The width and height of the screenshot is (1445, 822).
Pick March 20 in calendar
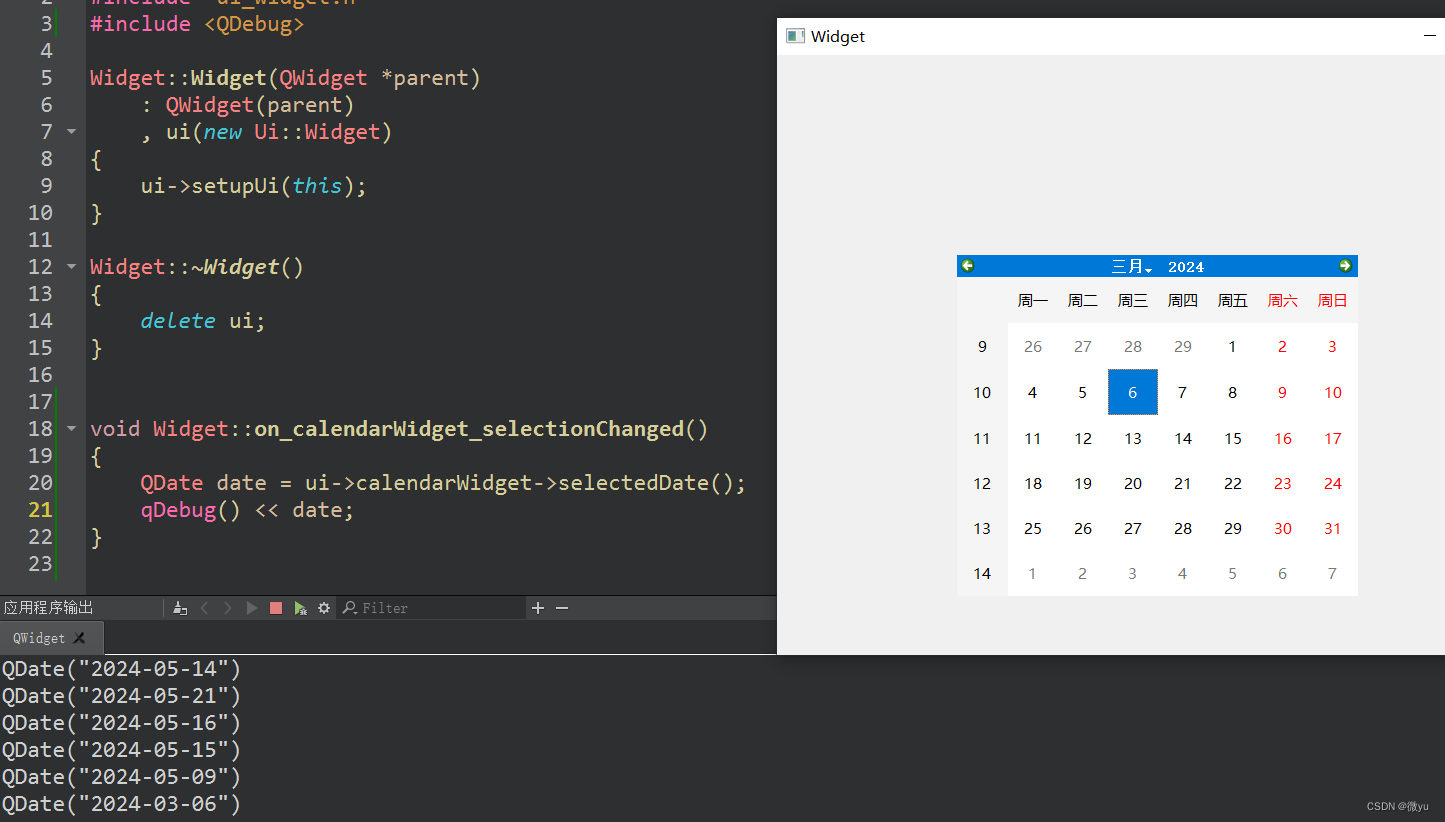point(1133,483)
